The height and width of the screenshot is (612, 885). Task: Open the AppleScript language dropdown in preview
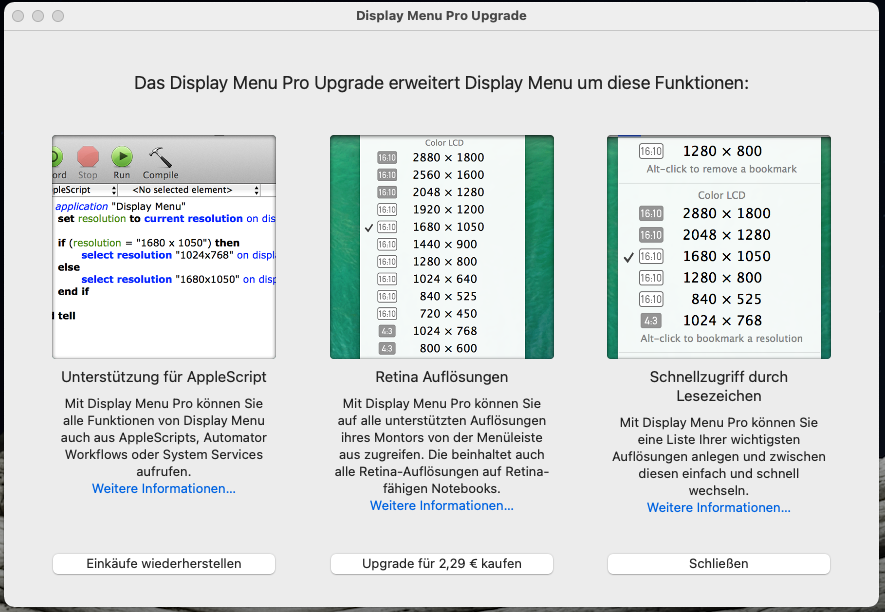pos(84,190)
